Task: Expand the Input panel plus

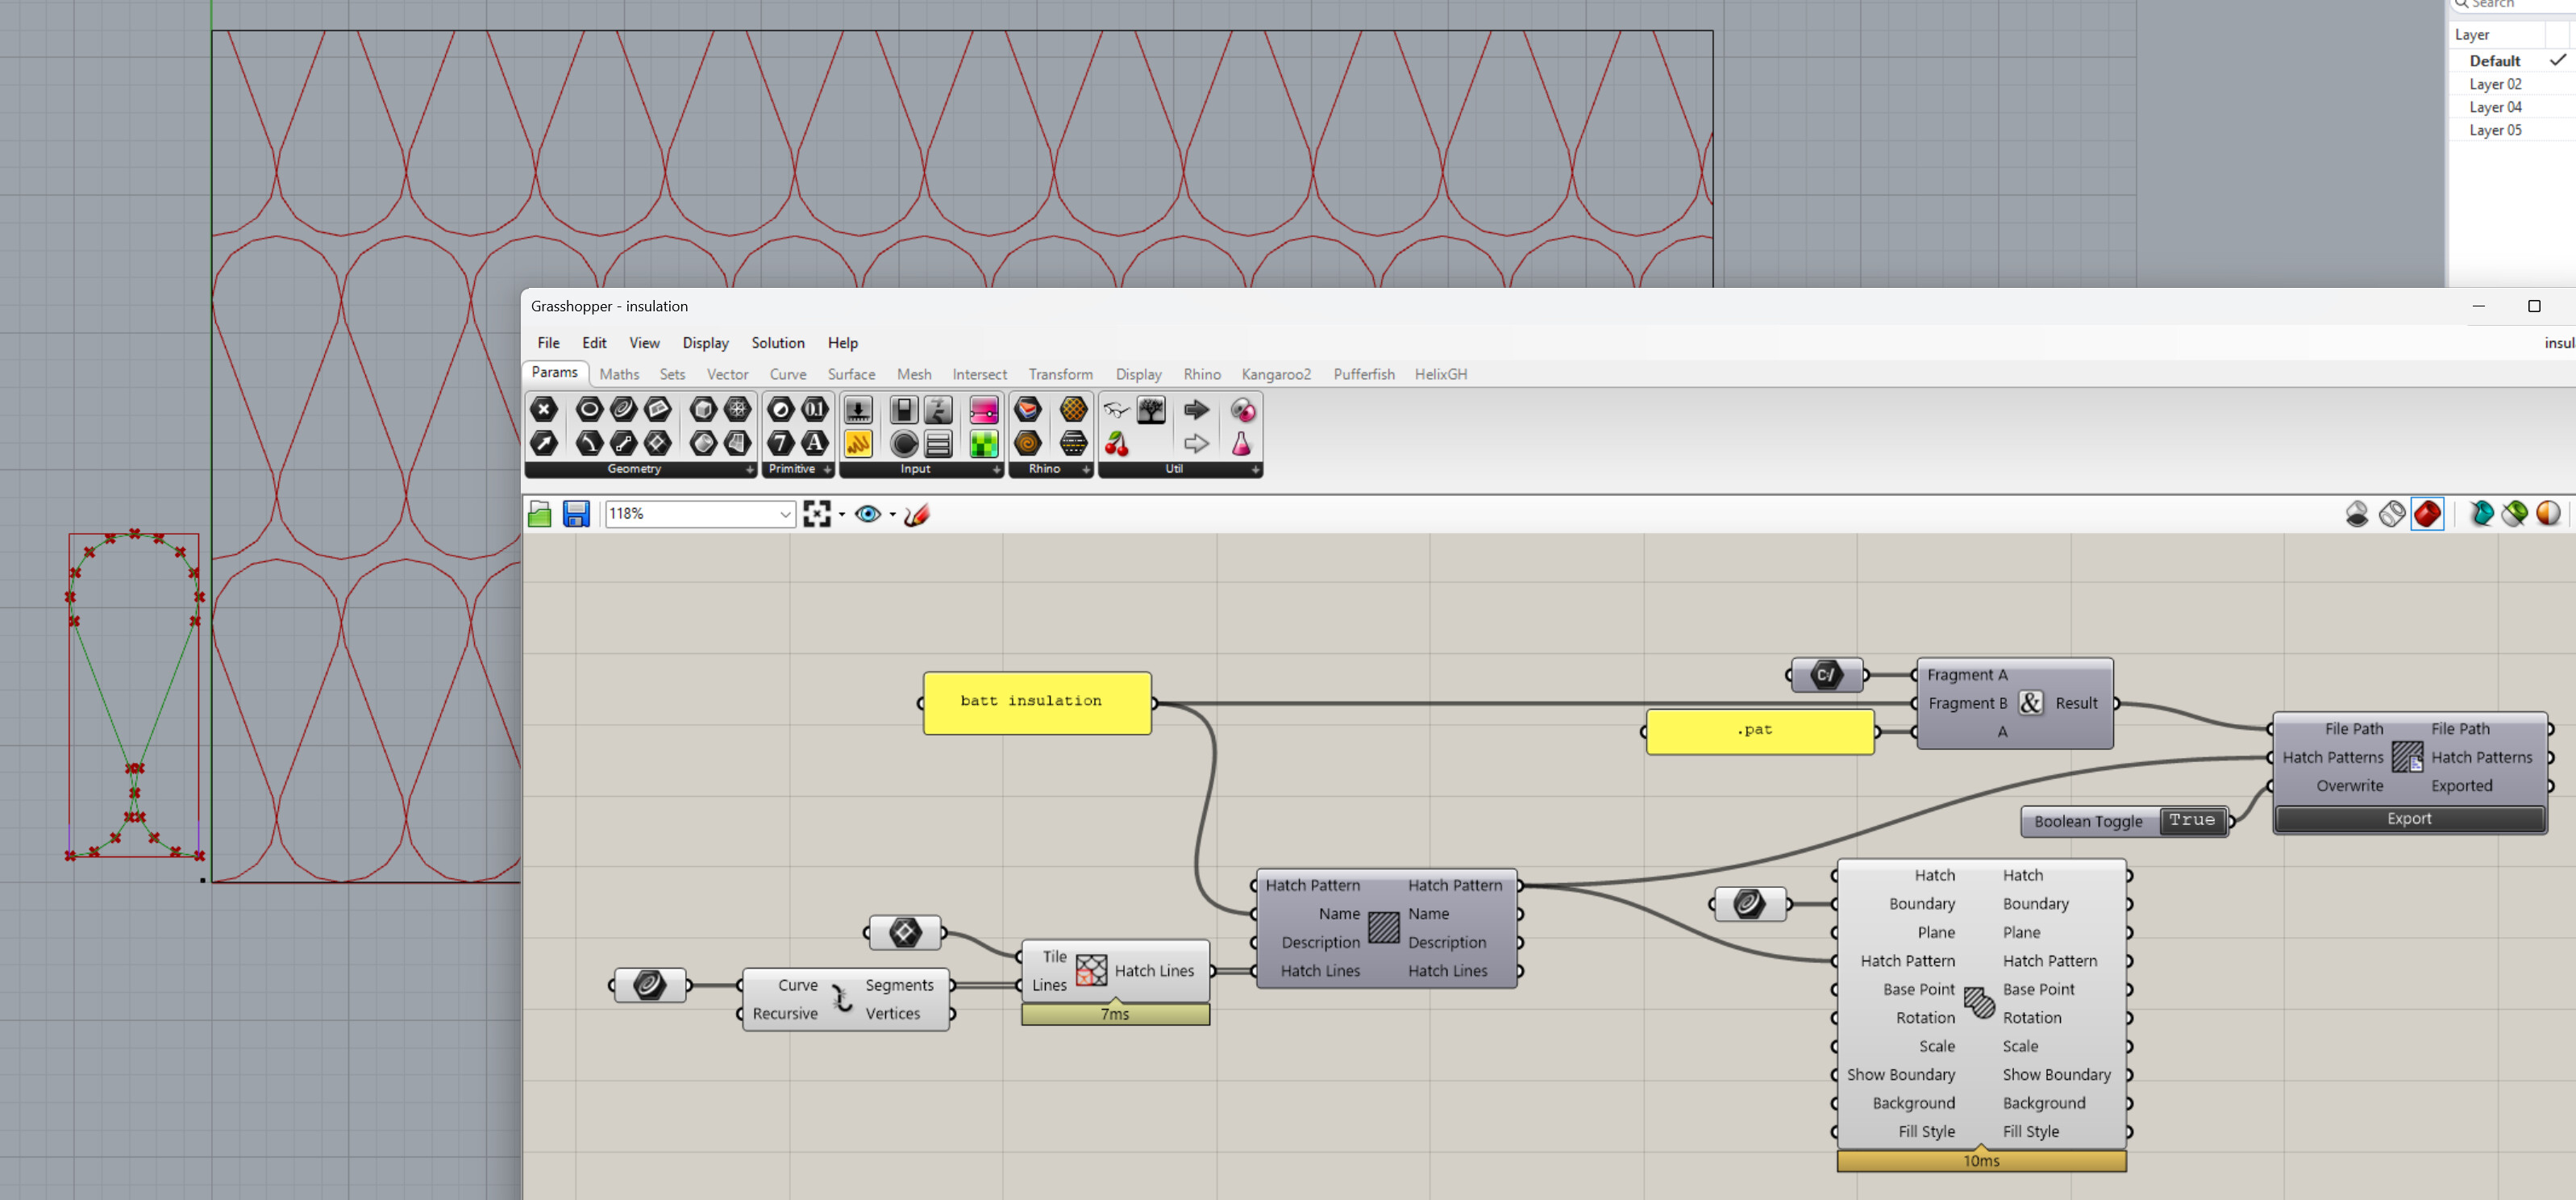Action: click(x=996, y=469)
